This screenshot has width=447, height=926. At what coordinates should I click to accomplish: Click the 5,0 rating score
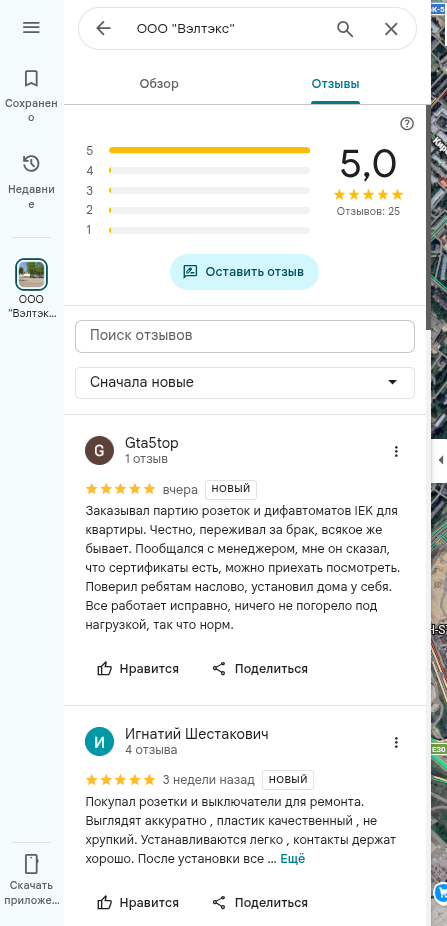[368, 164]
